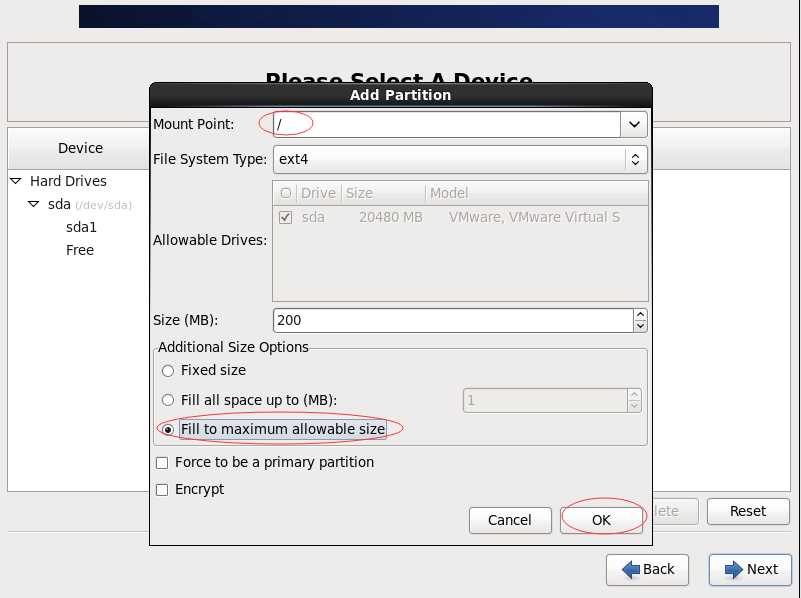Select the Fixed size radio button
Image resolution: width=801 pixels, height=598 pixels.
coord(168,371)
